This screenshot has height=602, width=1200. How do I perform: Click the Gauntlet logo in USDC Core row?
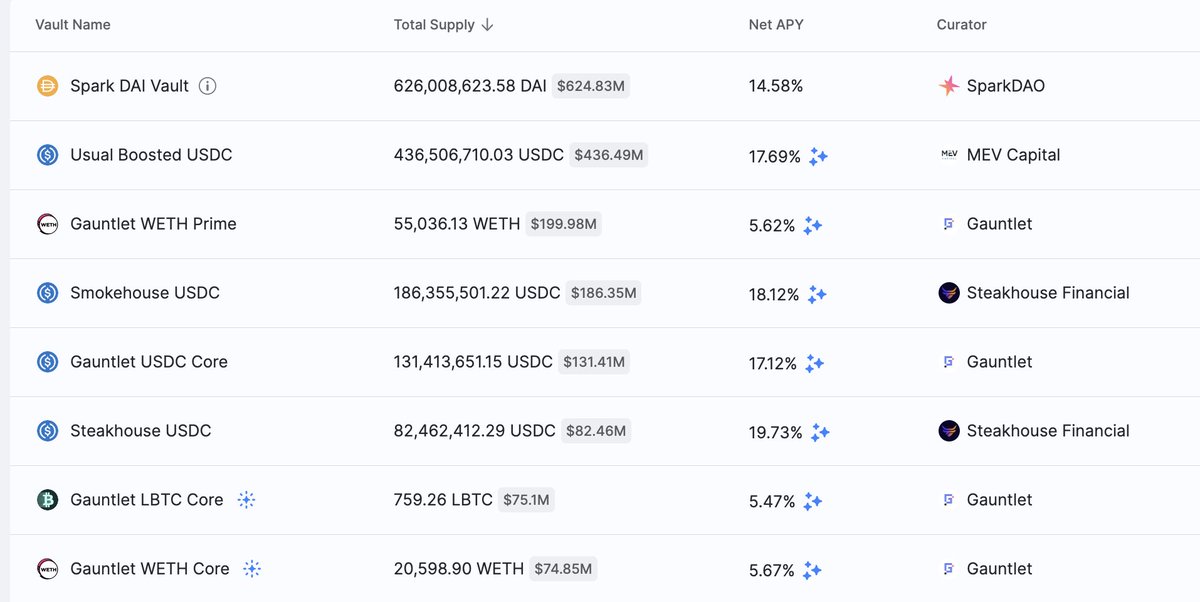[x=949, y=362]
